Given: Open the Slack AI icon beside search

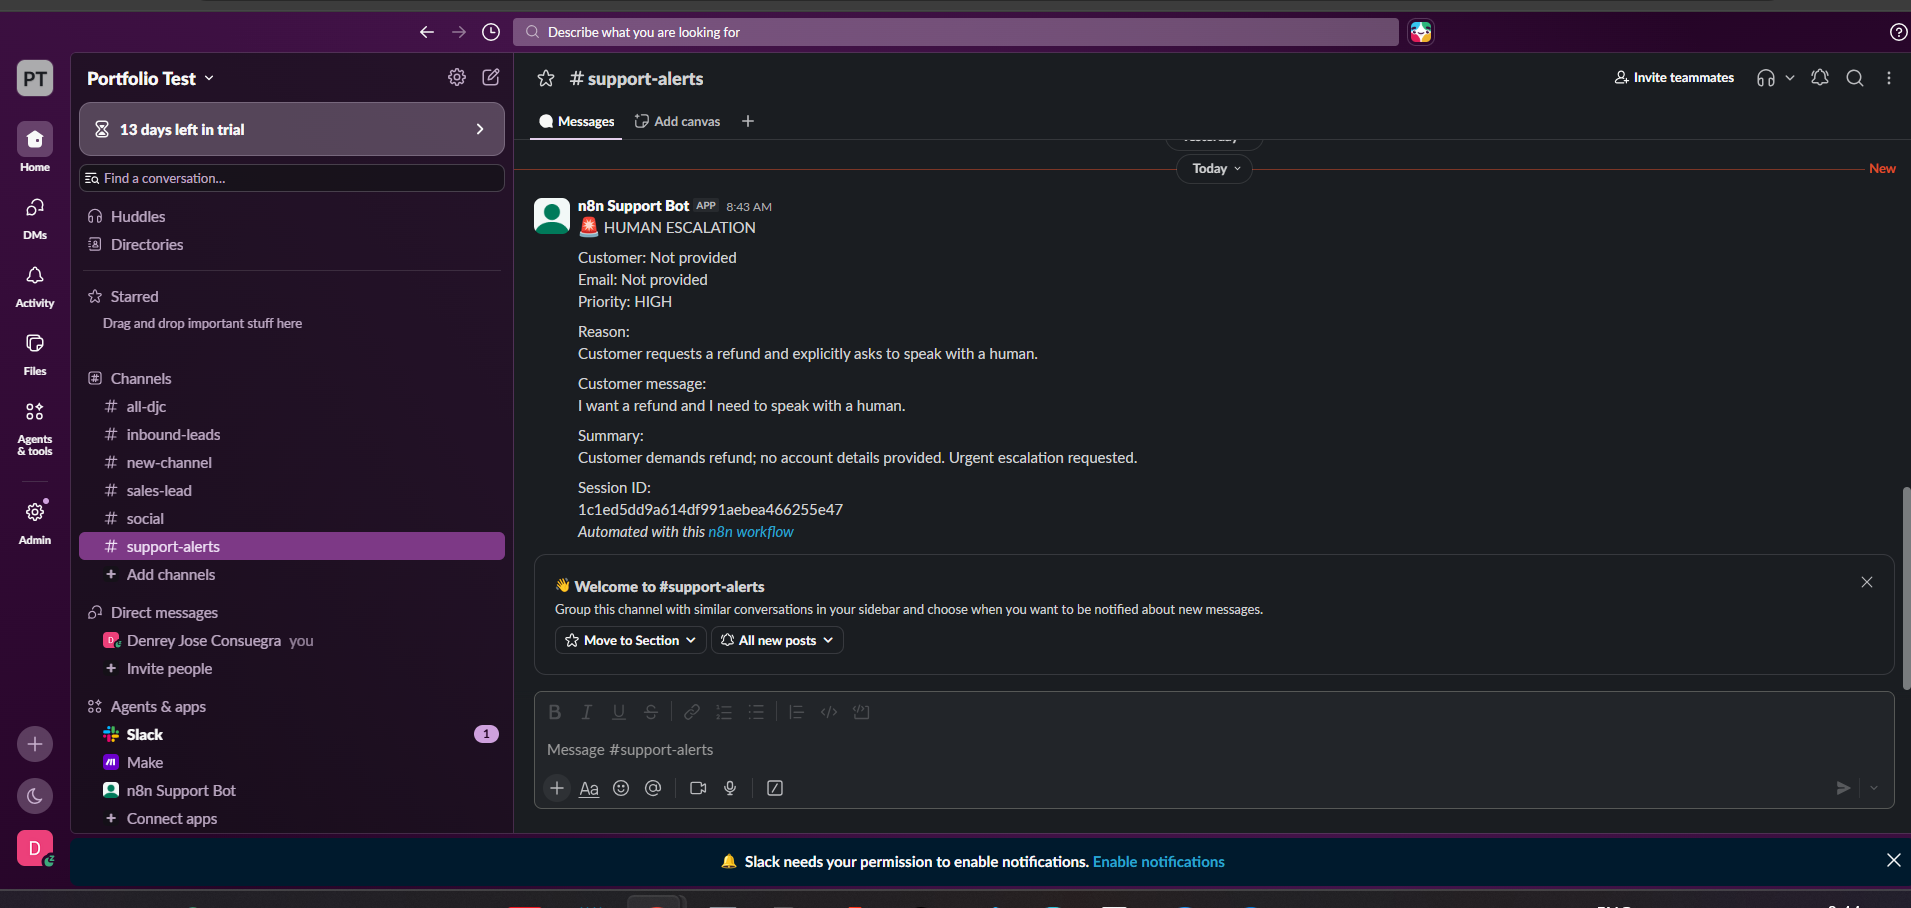Looking at the screenshot, I should click(x=1421, y=32).
